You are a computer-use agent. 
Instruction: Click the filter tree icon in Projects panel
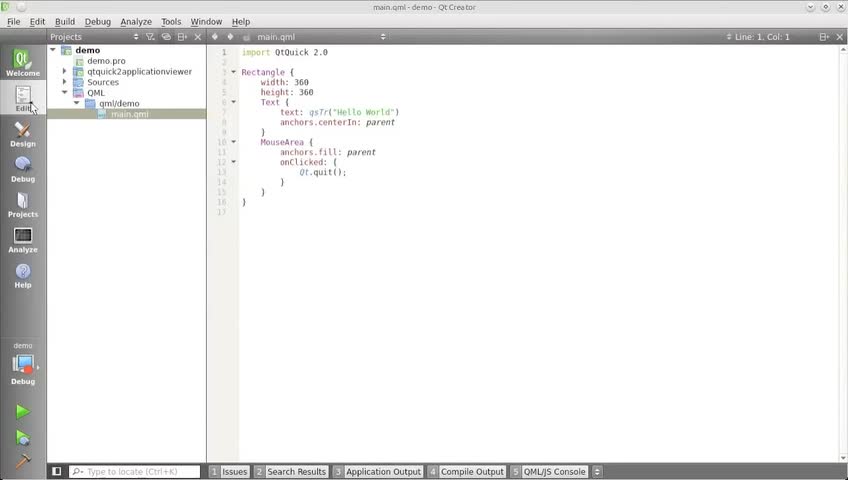click(150, 37)
